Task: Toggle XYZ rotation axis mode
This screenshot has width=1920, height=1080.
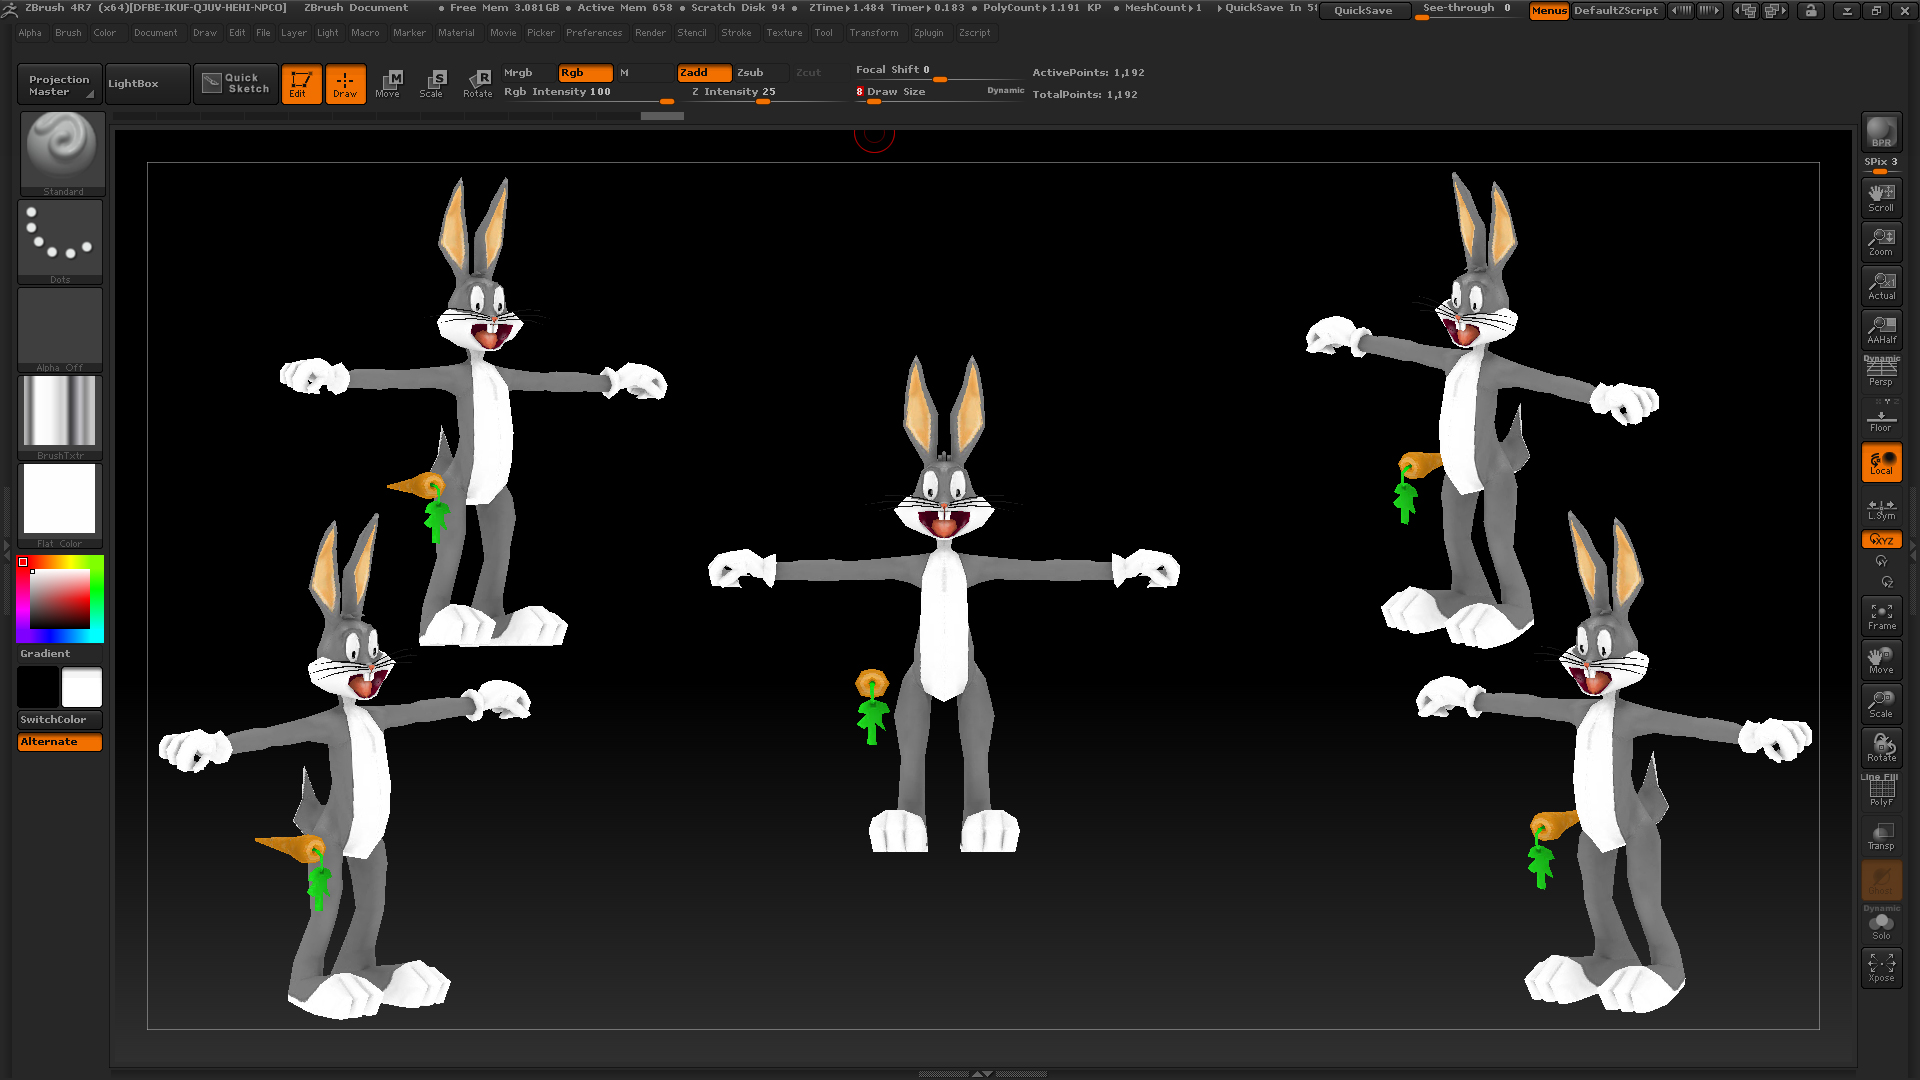Action: point(1881,539)
